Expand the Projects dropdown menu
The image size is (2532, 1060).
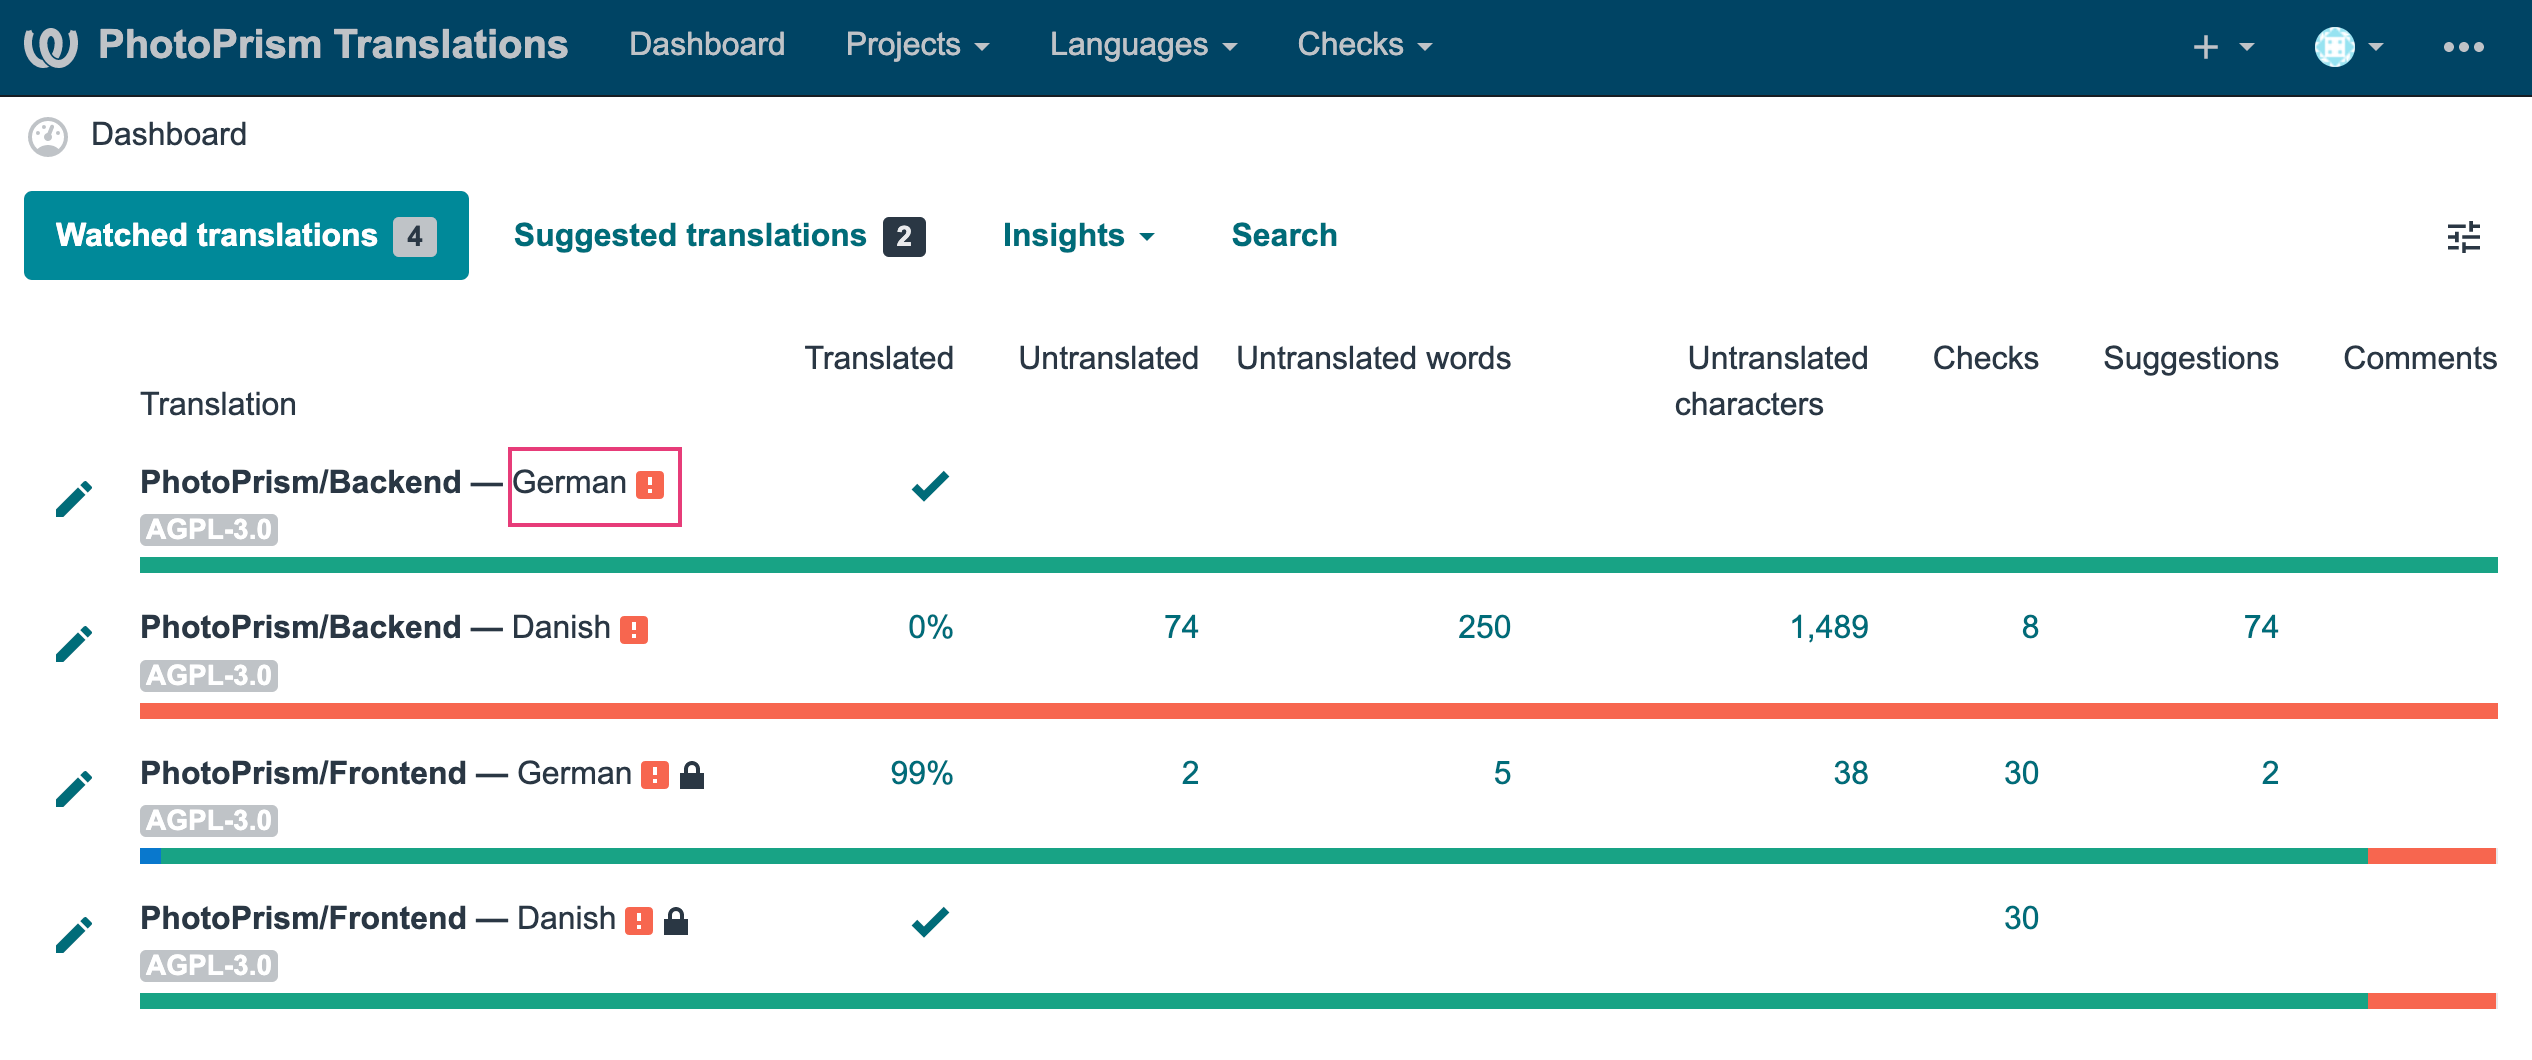click(x=916, y=45)
